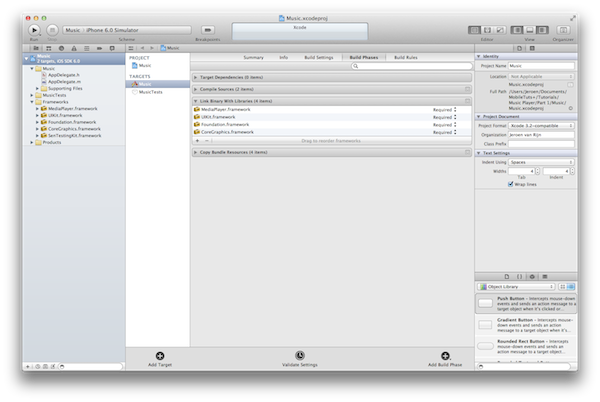Show the Media library
The height and width of the screenshot is (402, 600).
pos(545,277)
